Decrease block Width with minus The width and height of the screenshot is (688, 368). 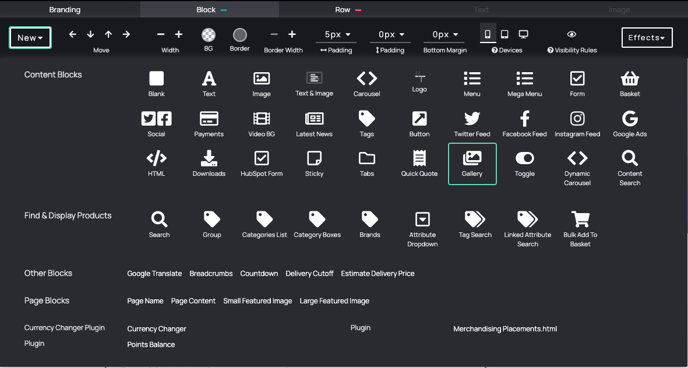(x=161, y=34)
